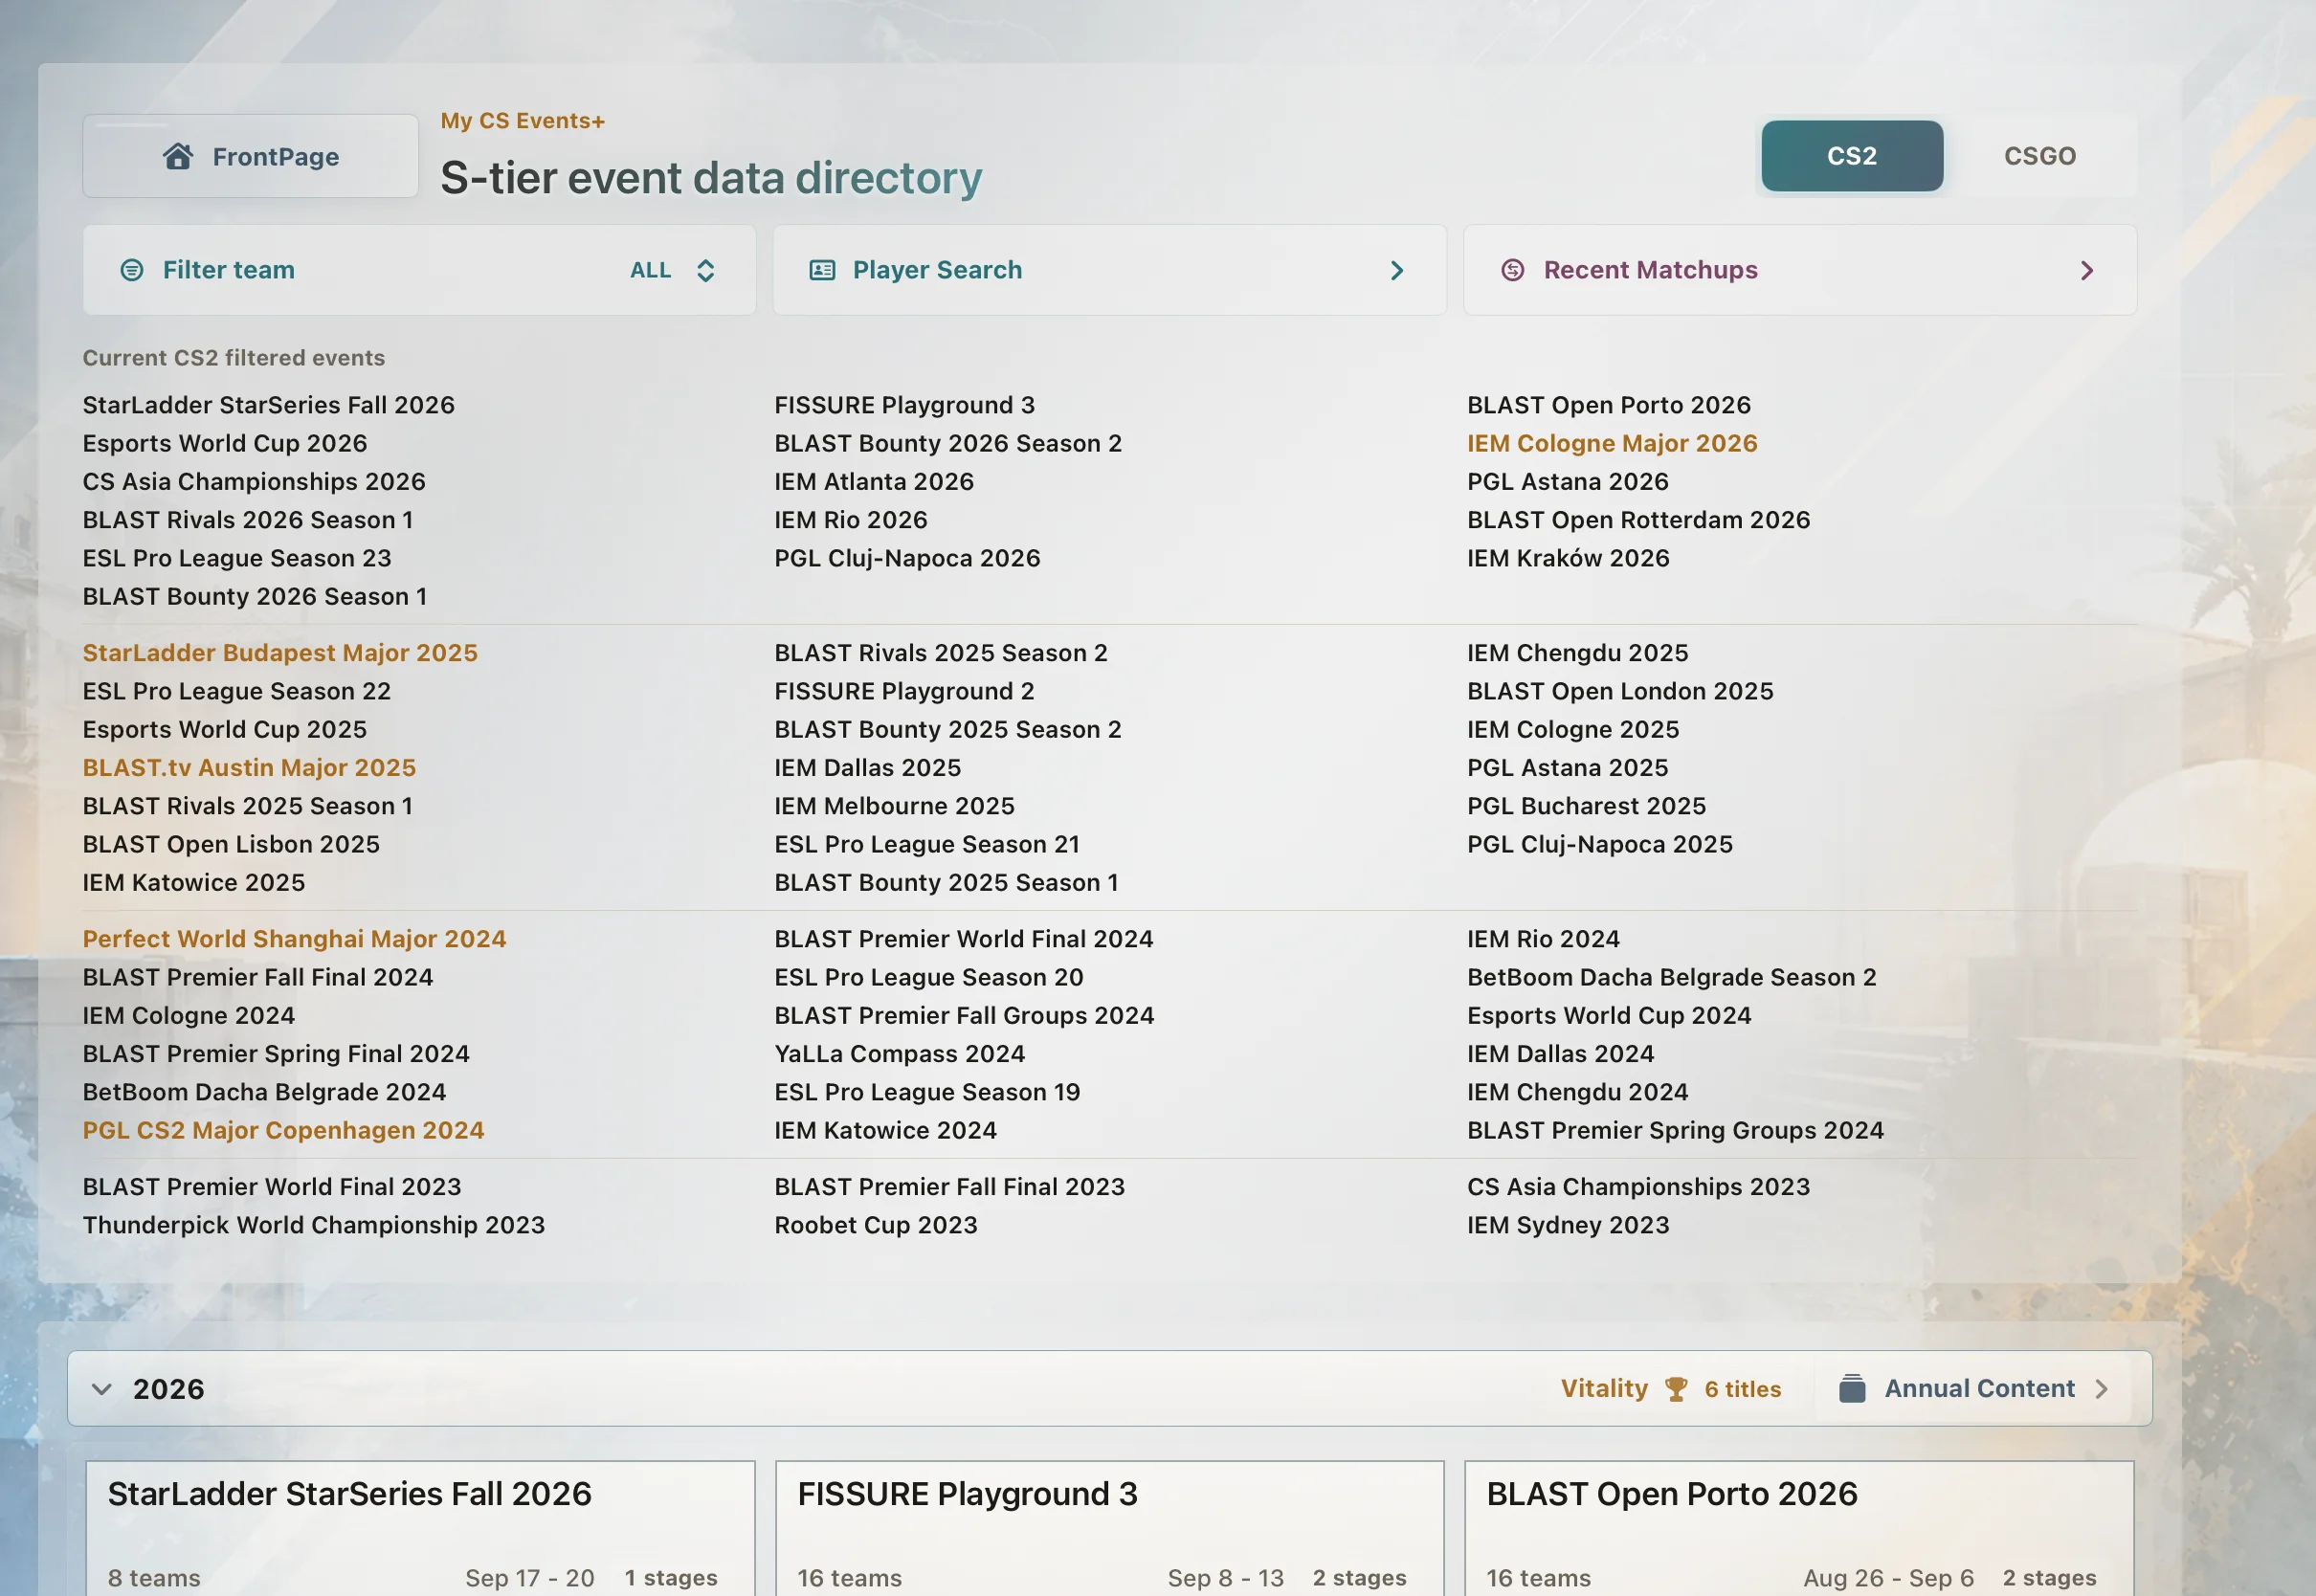Open the FISSURE Playground 3 event card
The height and width of the screenshot is (1596, 2316).
coord(1110,1528)
